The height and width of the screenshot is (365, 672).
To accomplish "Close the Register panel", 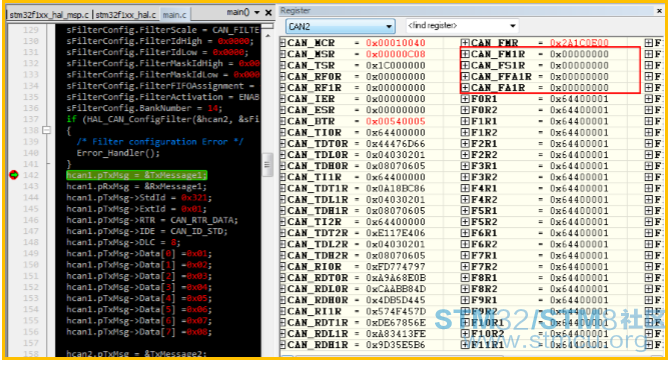I will pyautogui.click(x=660, y=11).
